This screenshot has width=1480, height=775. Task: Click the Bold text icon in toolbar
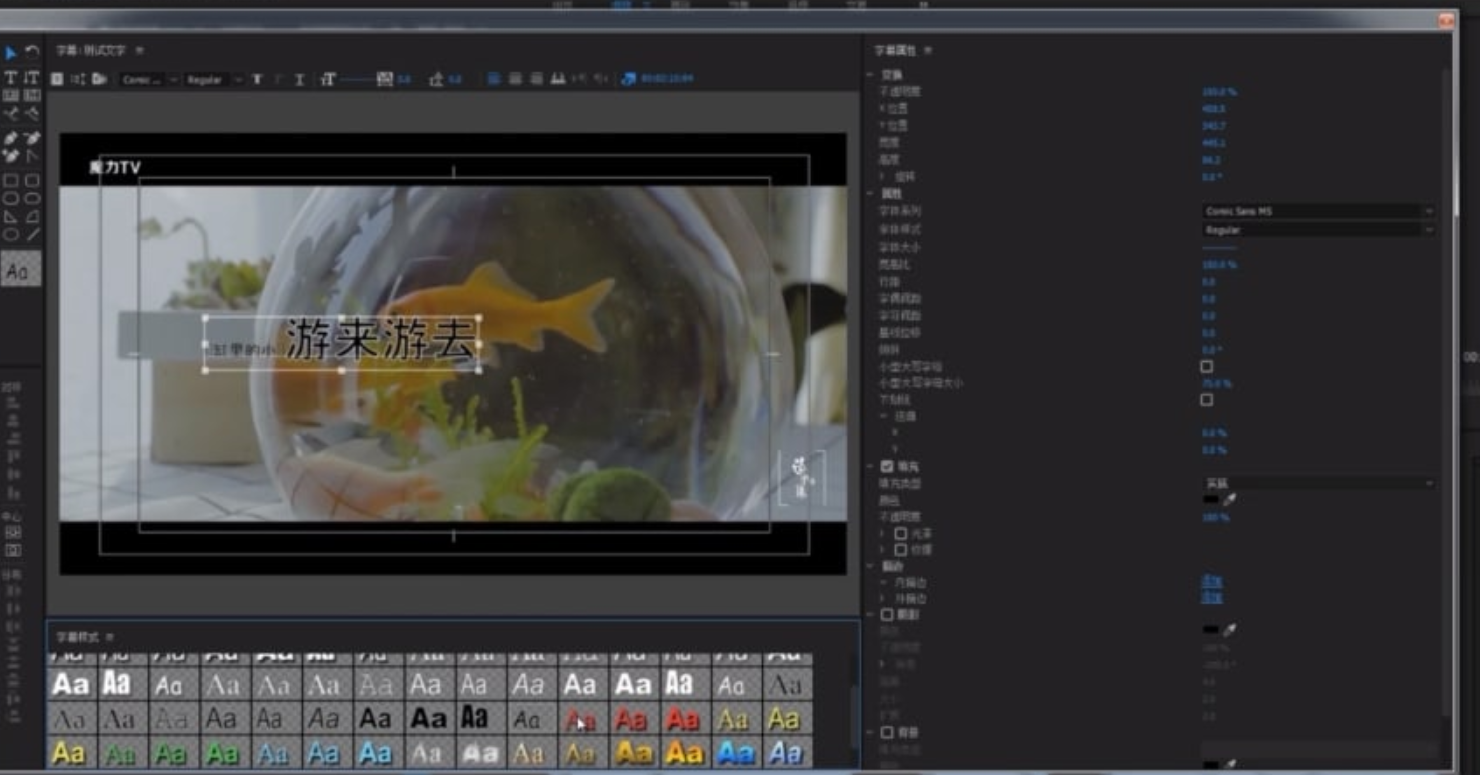(257, 80)
